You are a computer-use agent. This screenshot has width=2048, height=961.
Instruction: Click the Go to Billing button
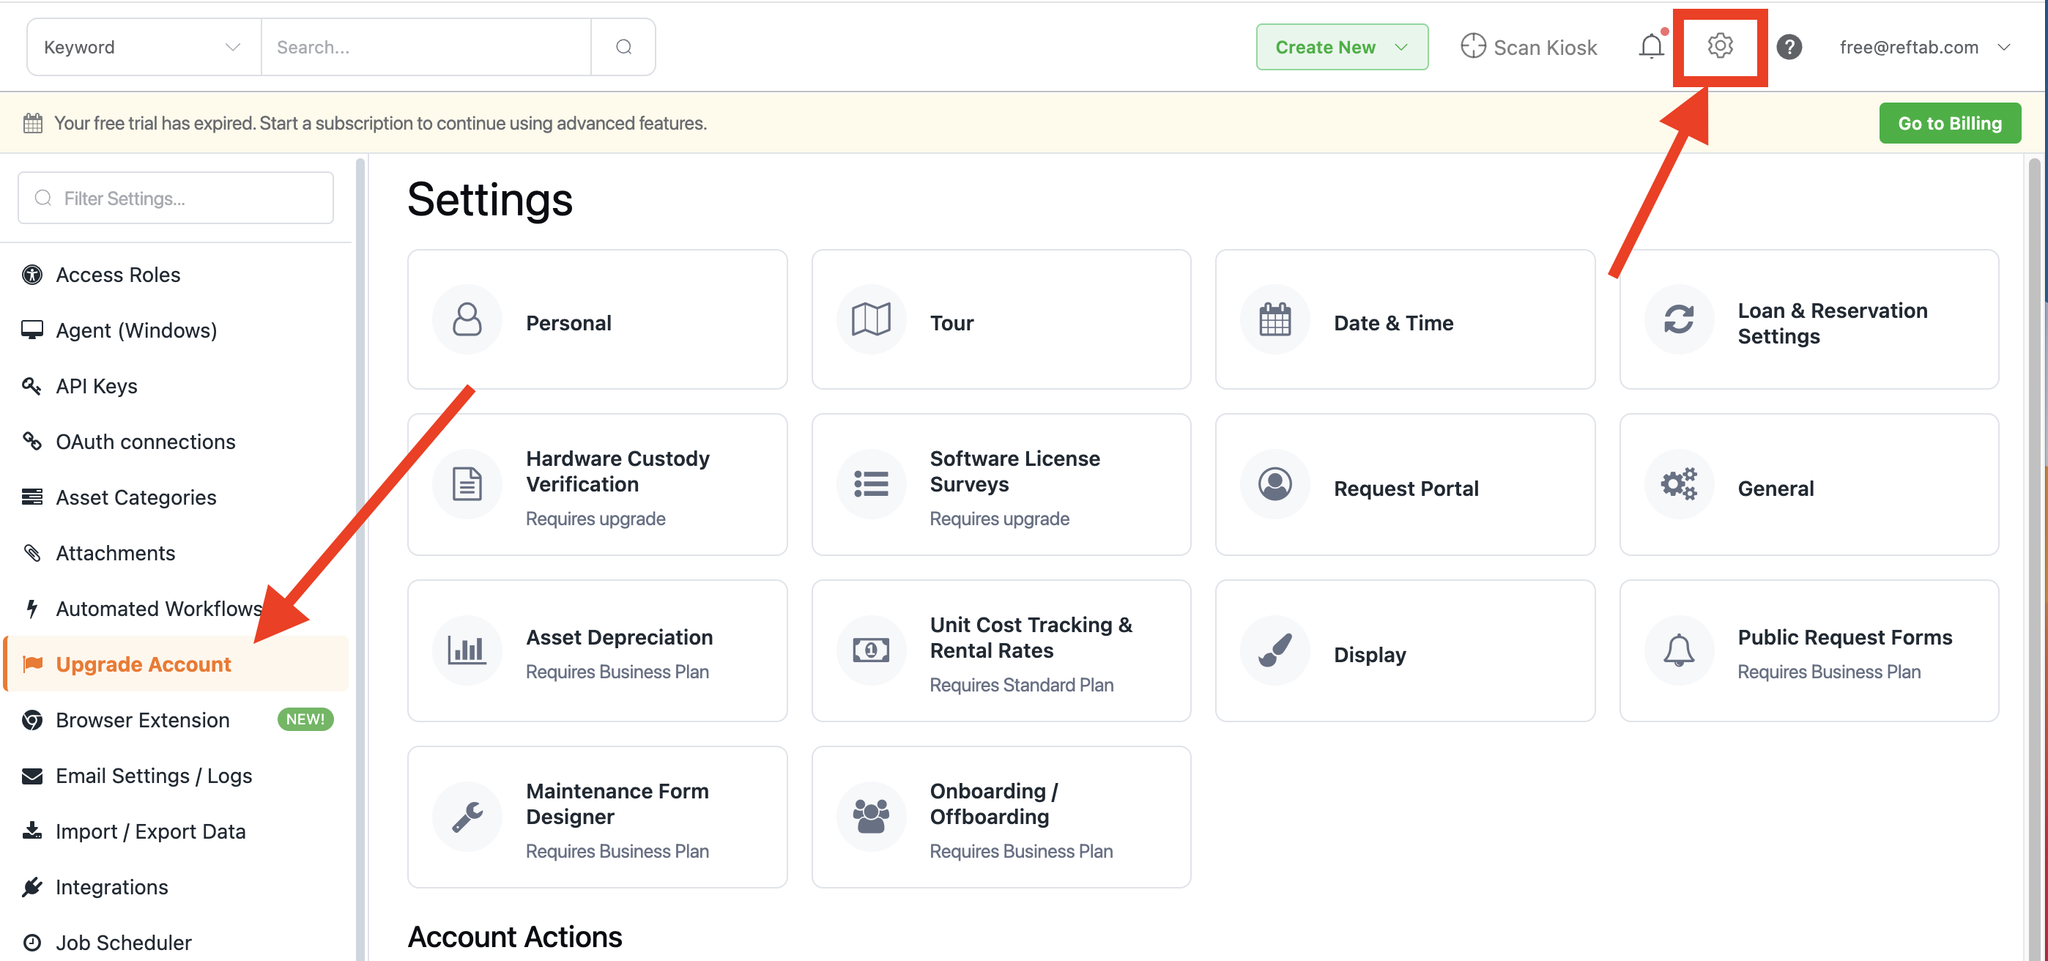coord(1950,123)
